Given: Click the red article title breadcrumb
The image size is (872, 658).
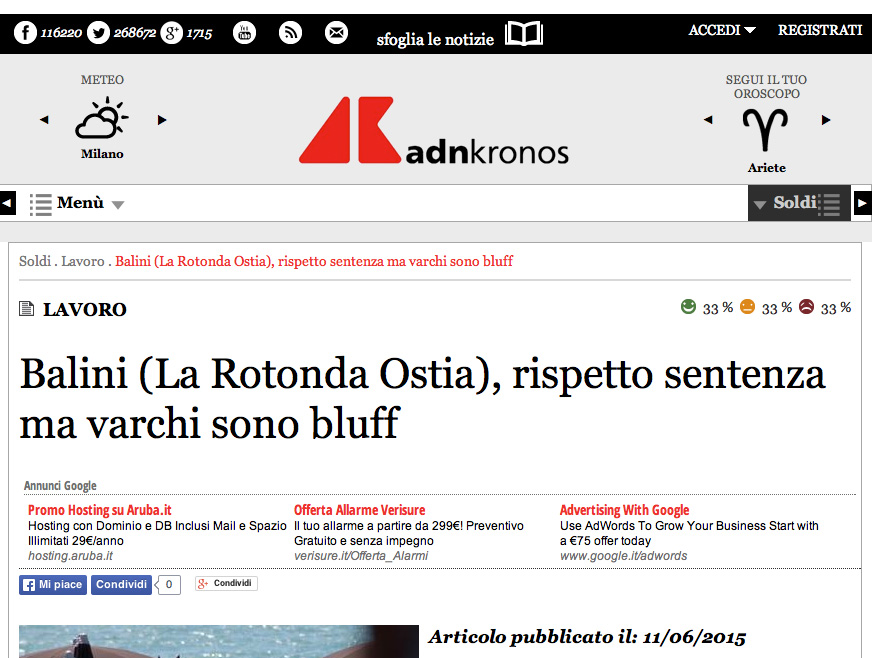Looking at the screenshot, I should (x=314, y=261).
